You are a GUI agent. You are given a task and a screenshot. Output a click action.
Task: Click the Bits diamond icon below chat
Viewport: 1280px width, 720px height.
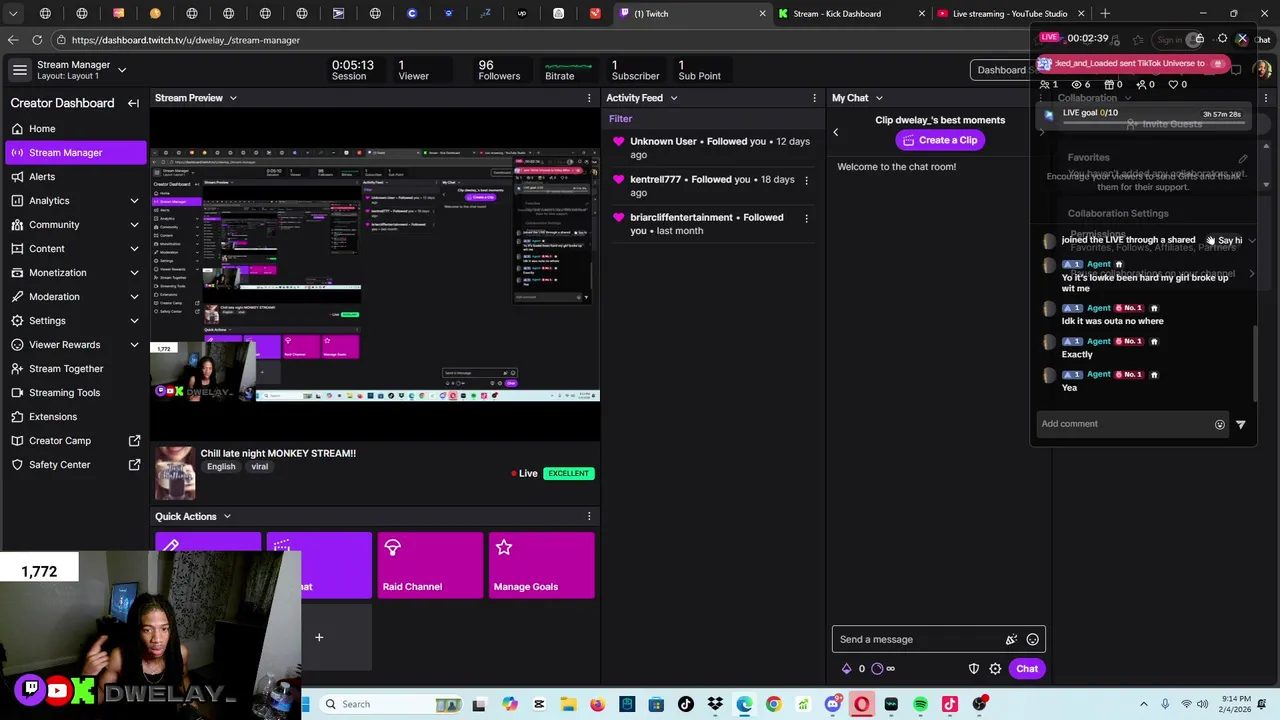pyautogui.click(x=846, y=669)
